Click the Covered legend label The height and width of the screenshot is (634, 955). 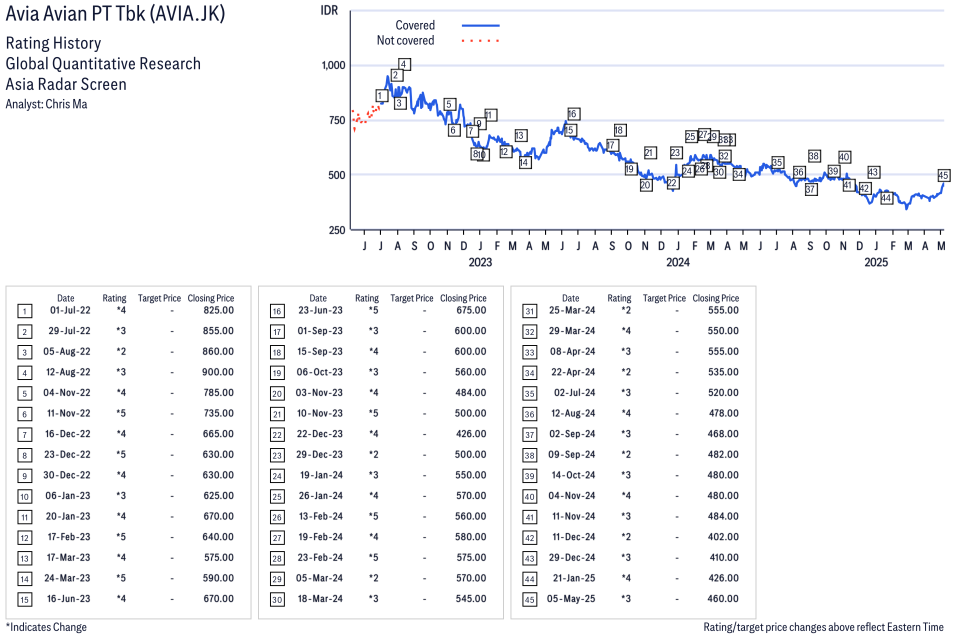(x=415, y=26)
